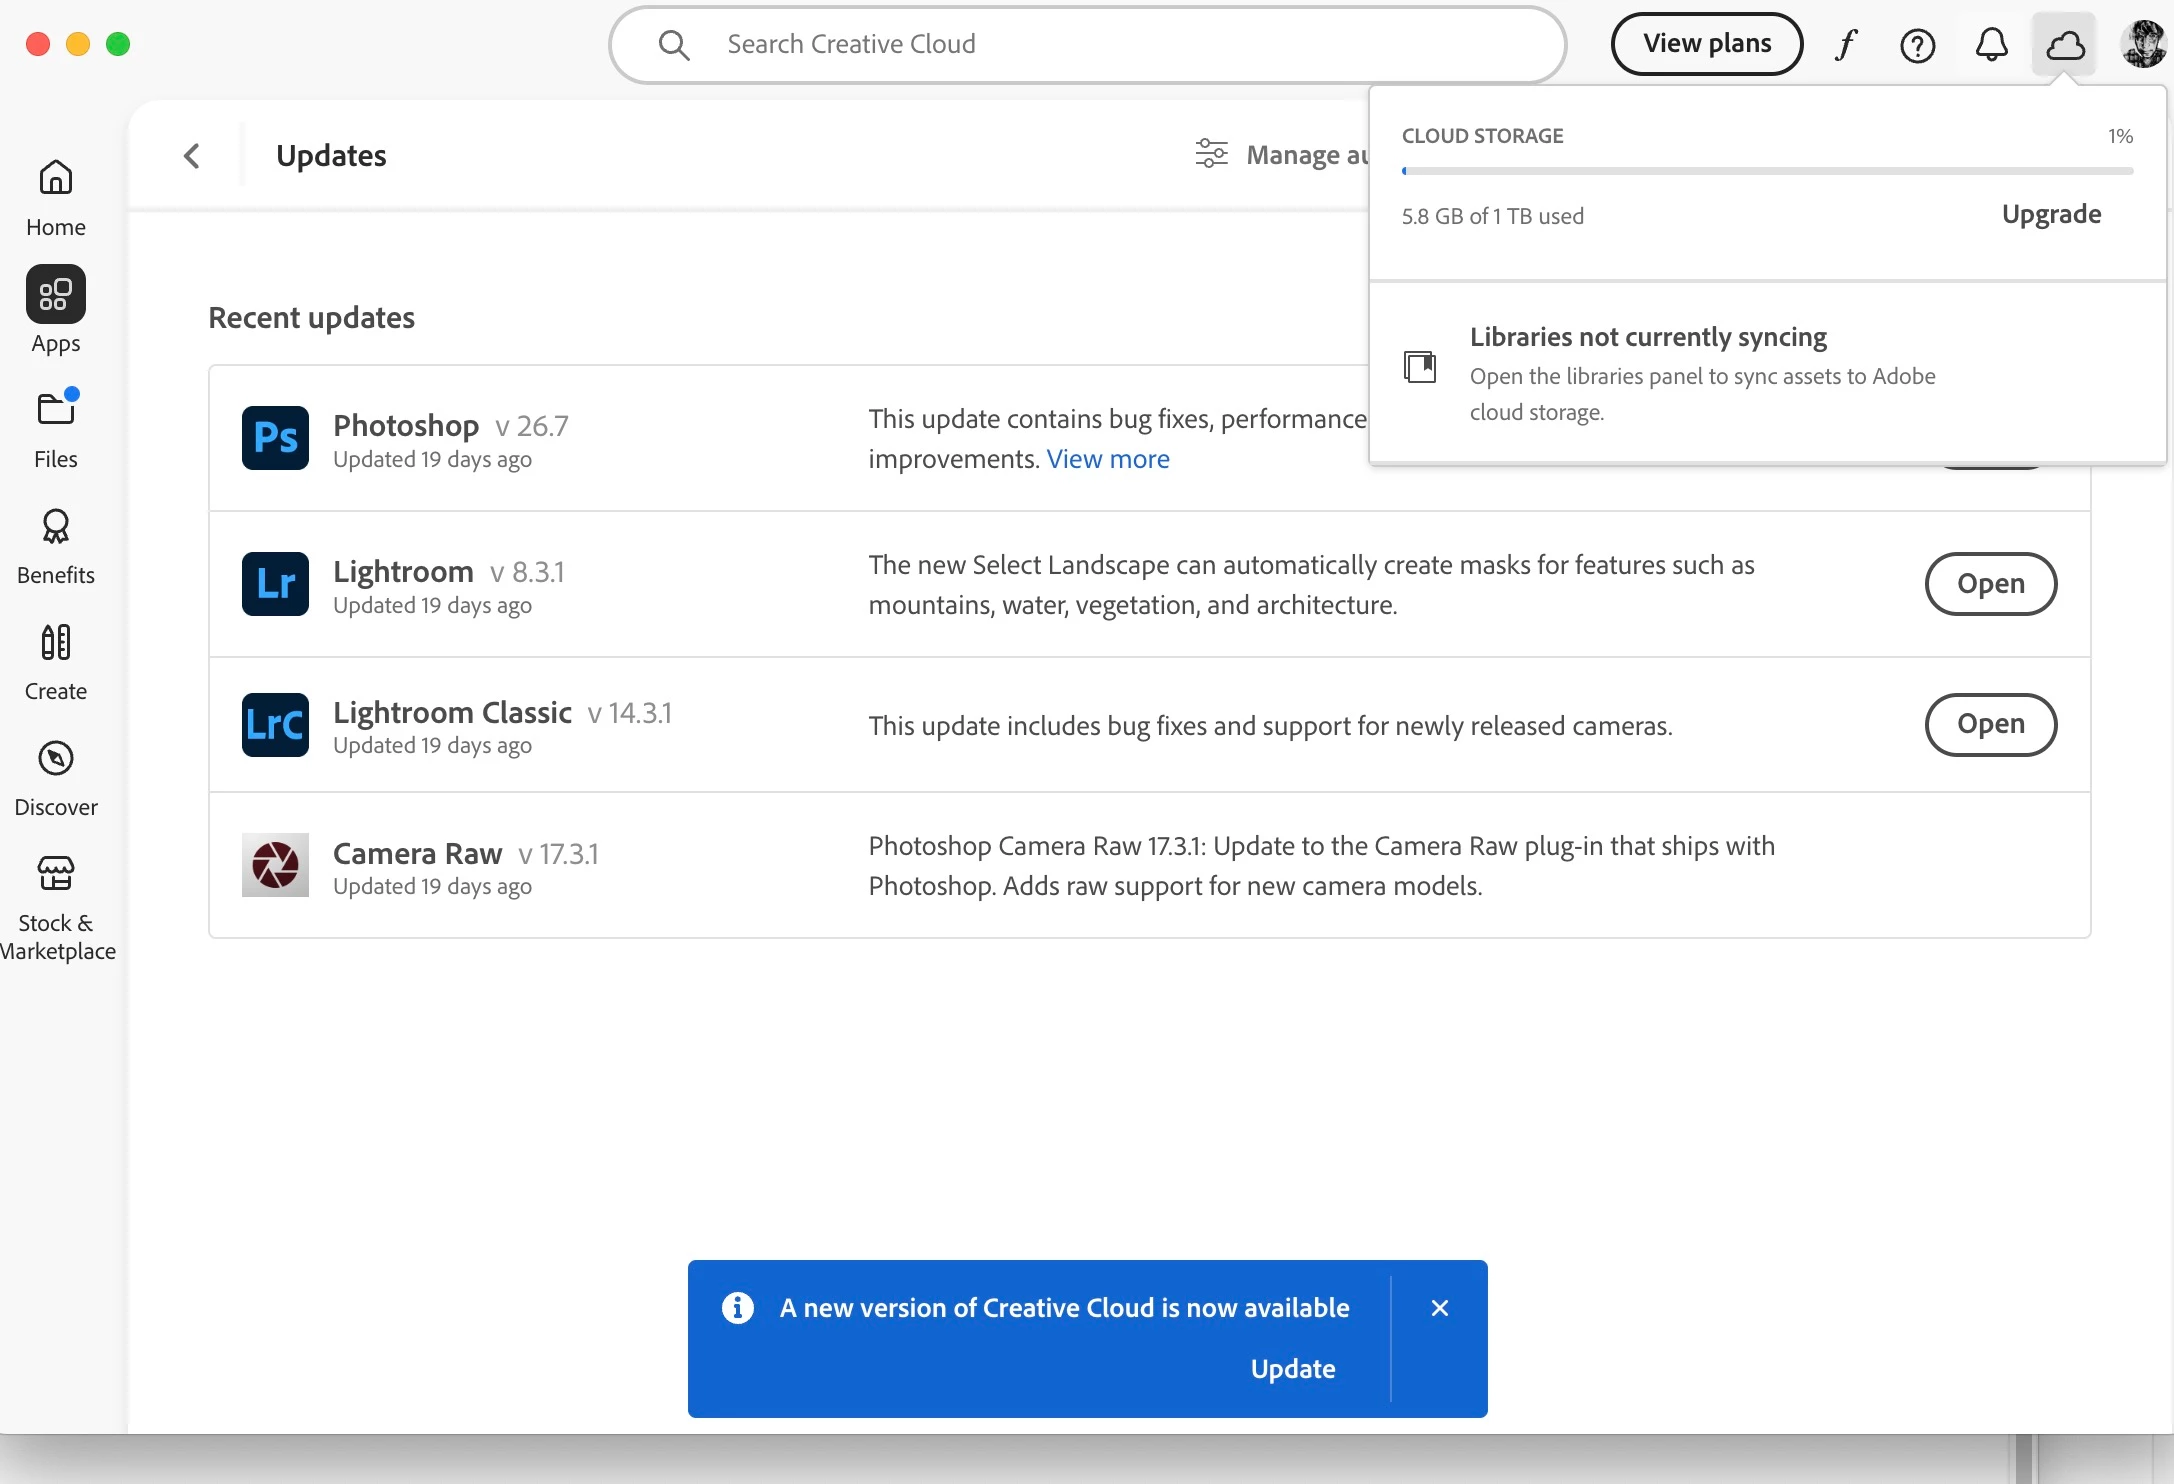Click the fonts 'f' icon
Viewport: 2174px width, 1484px height.
1846,45
